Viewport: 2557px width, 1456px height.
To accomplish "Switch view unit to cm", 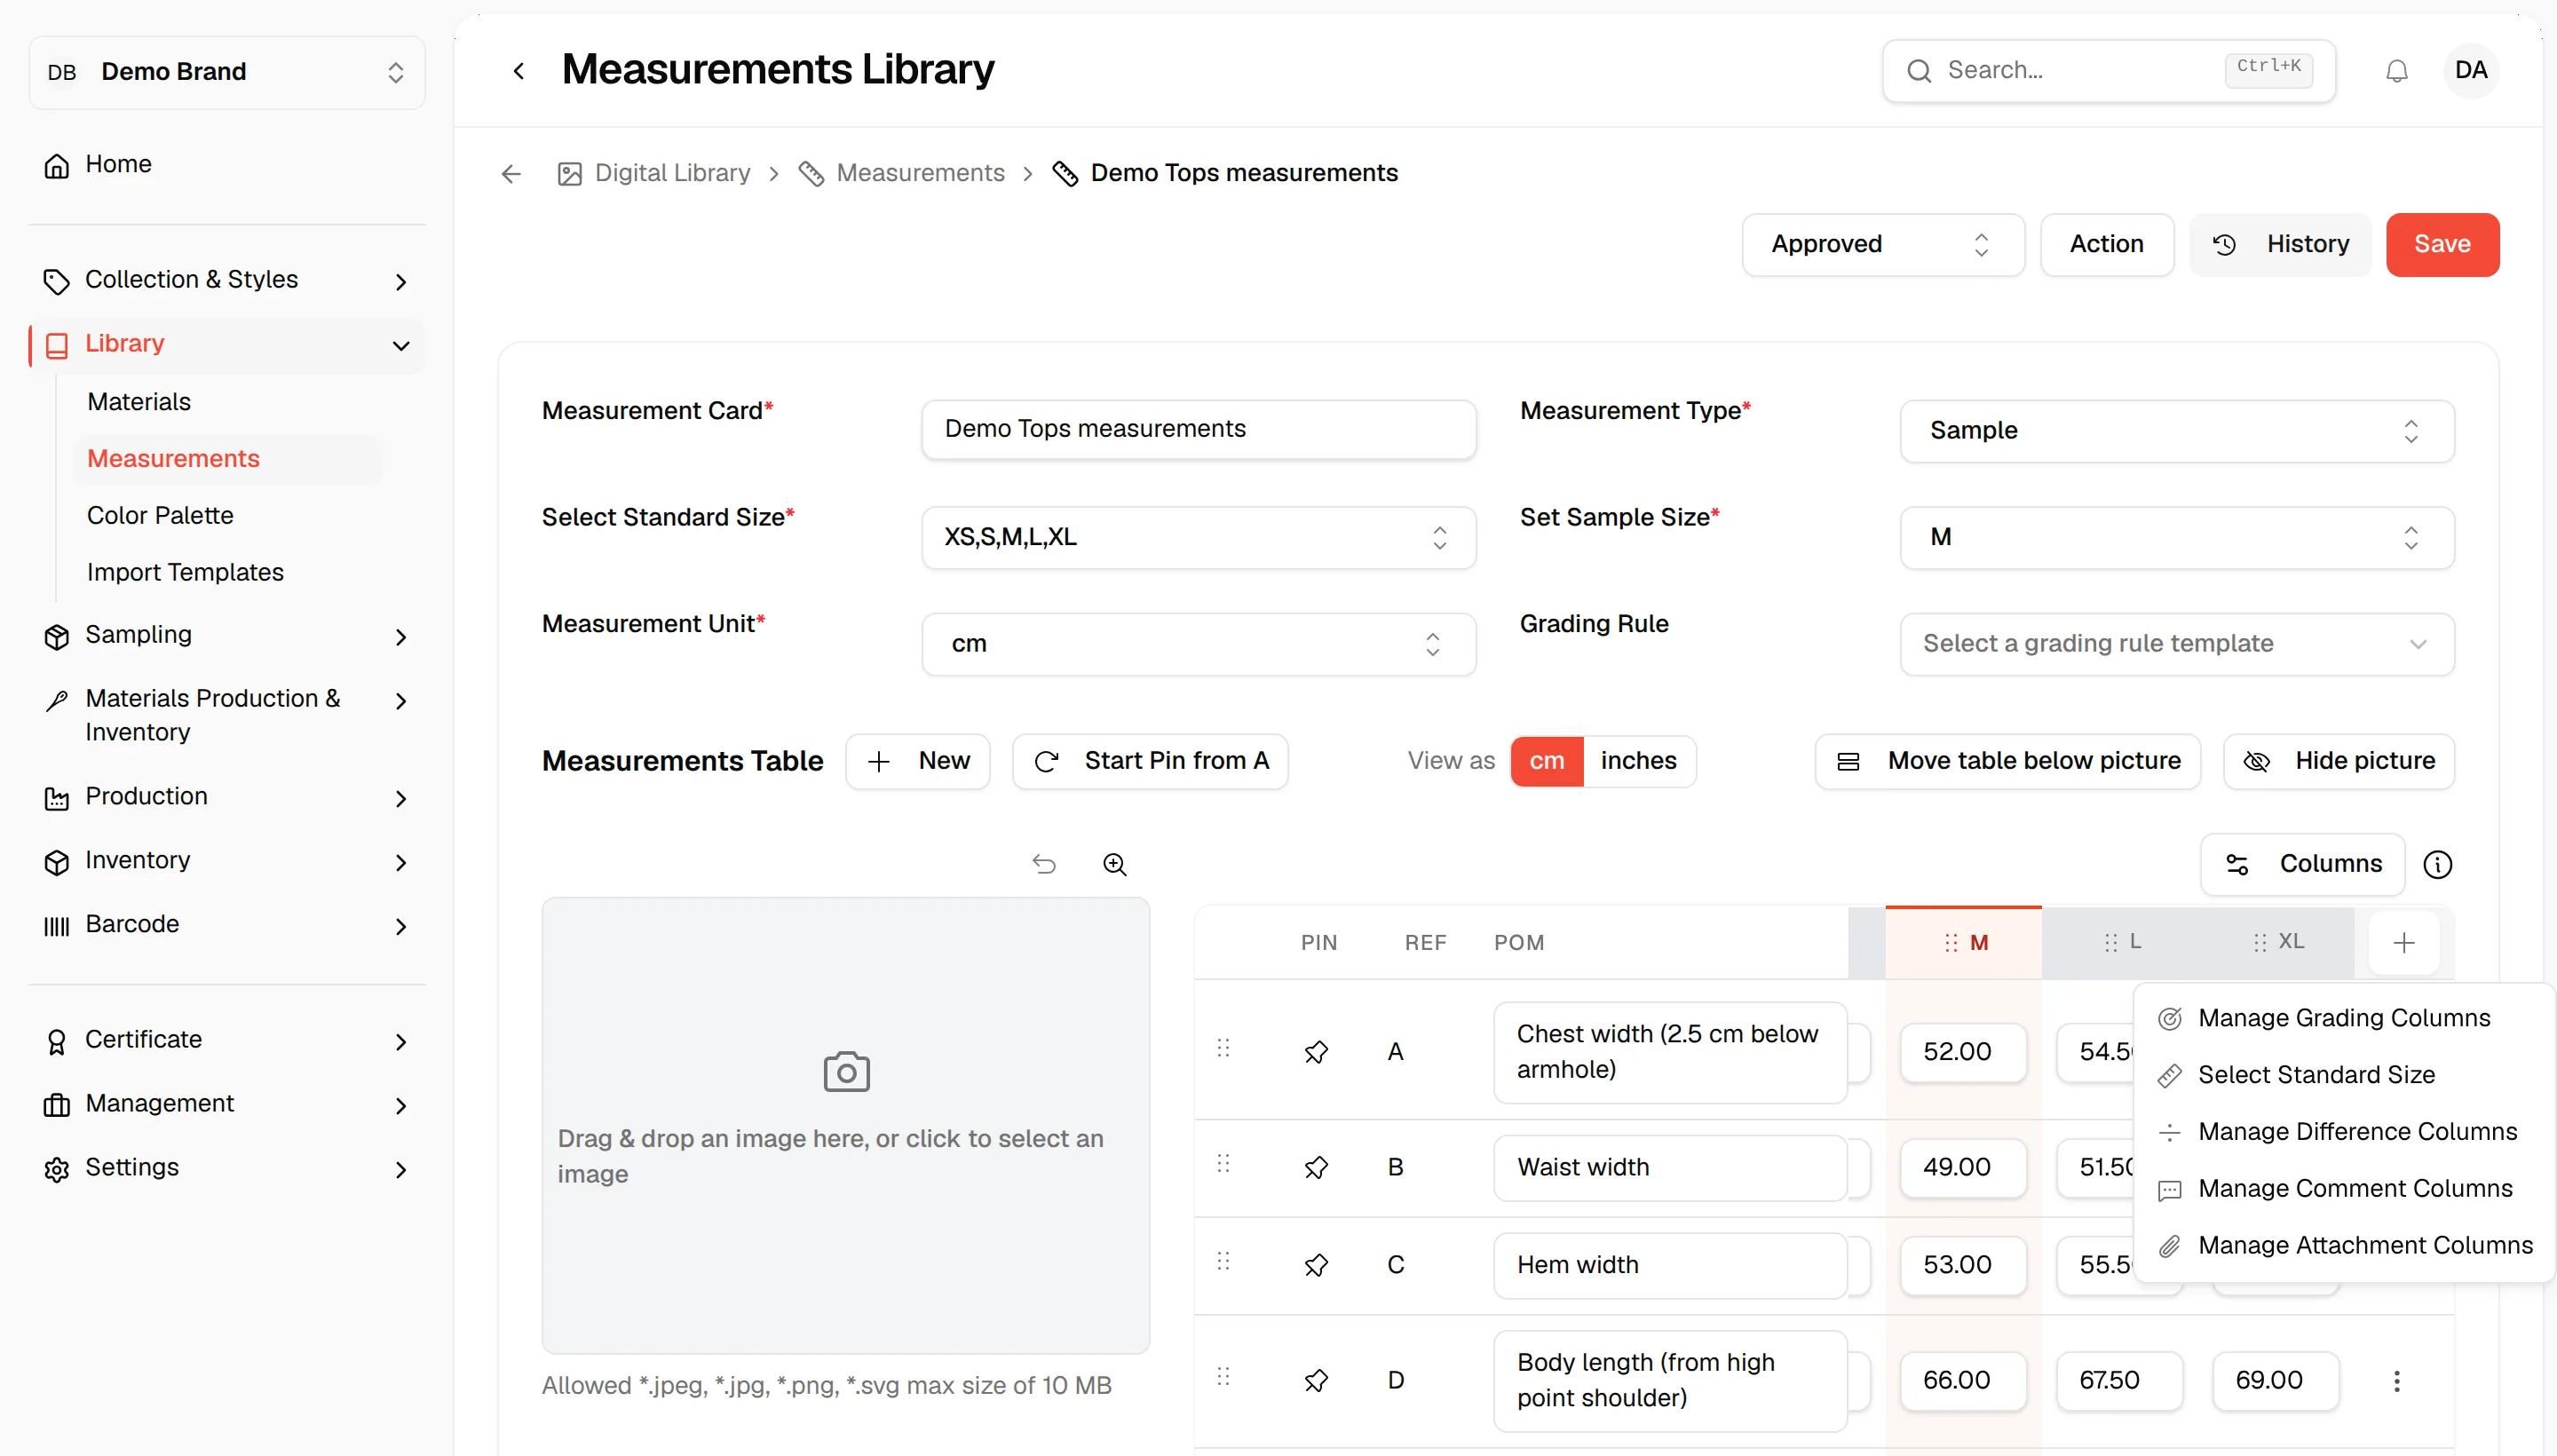I will 1546,761.
